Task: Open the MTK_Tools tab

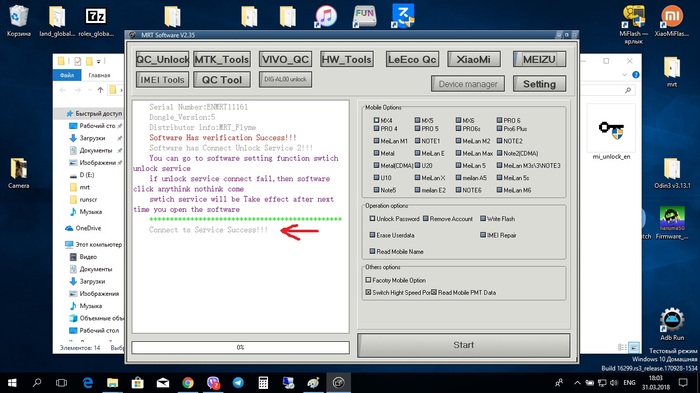Action: (222, 59)
